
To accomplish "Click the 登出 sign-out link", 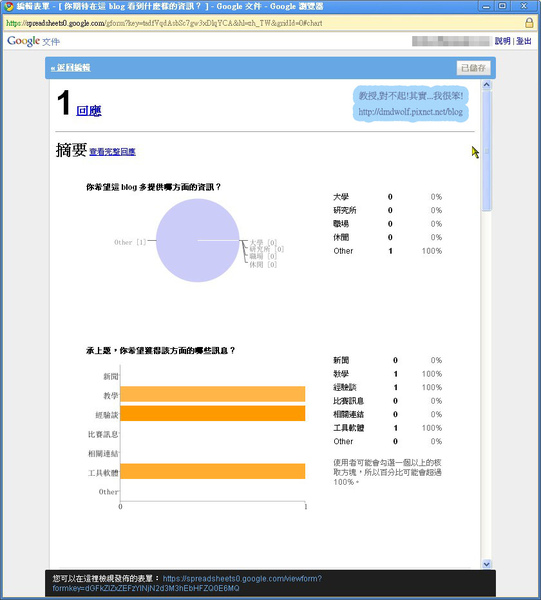I will click(523, 41).
